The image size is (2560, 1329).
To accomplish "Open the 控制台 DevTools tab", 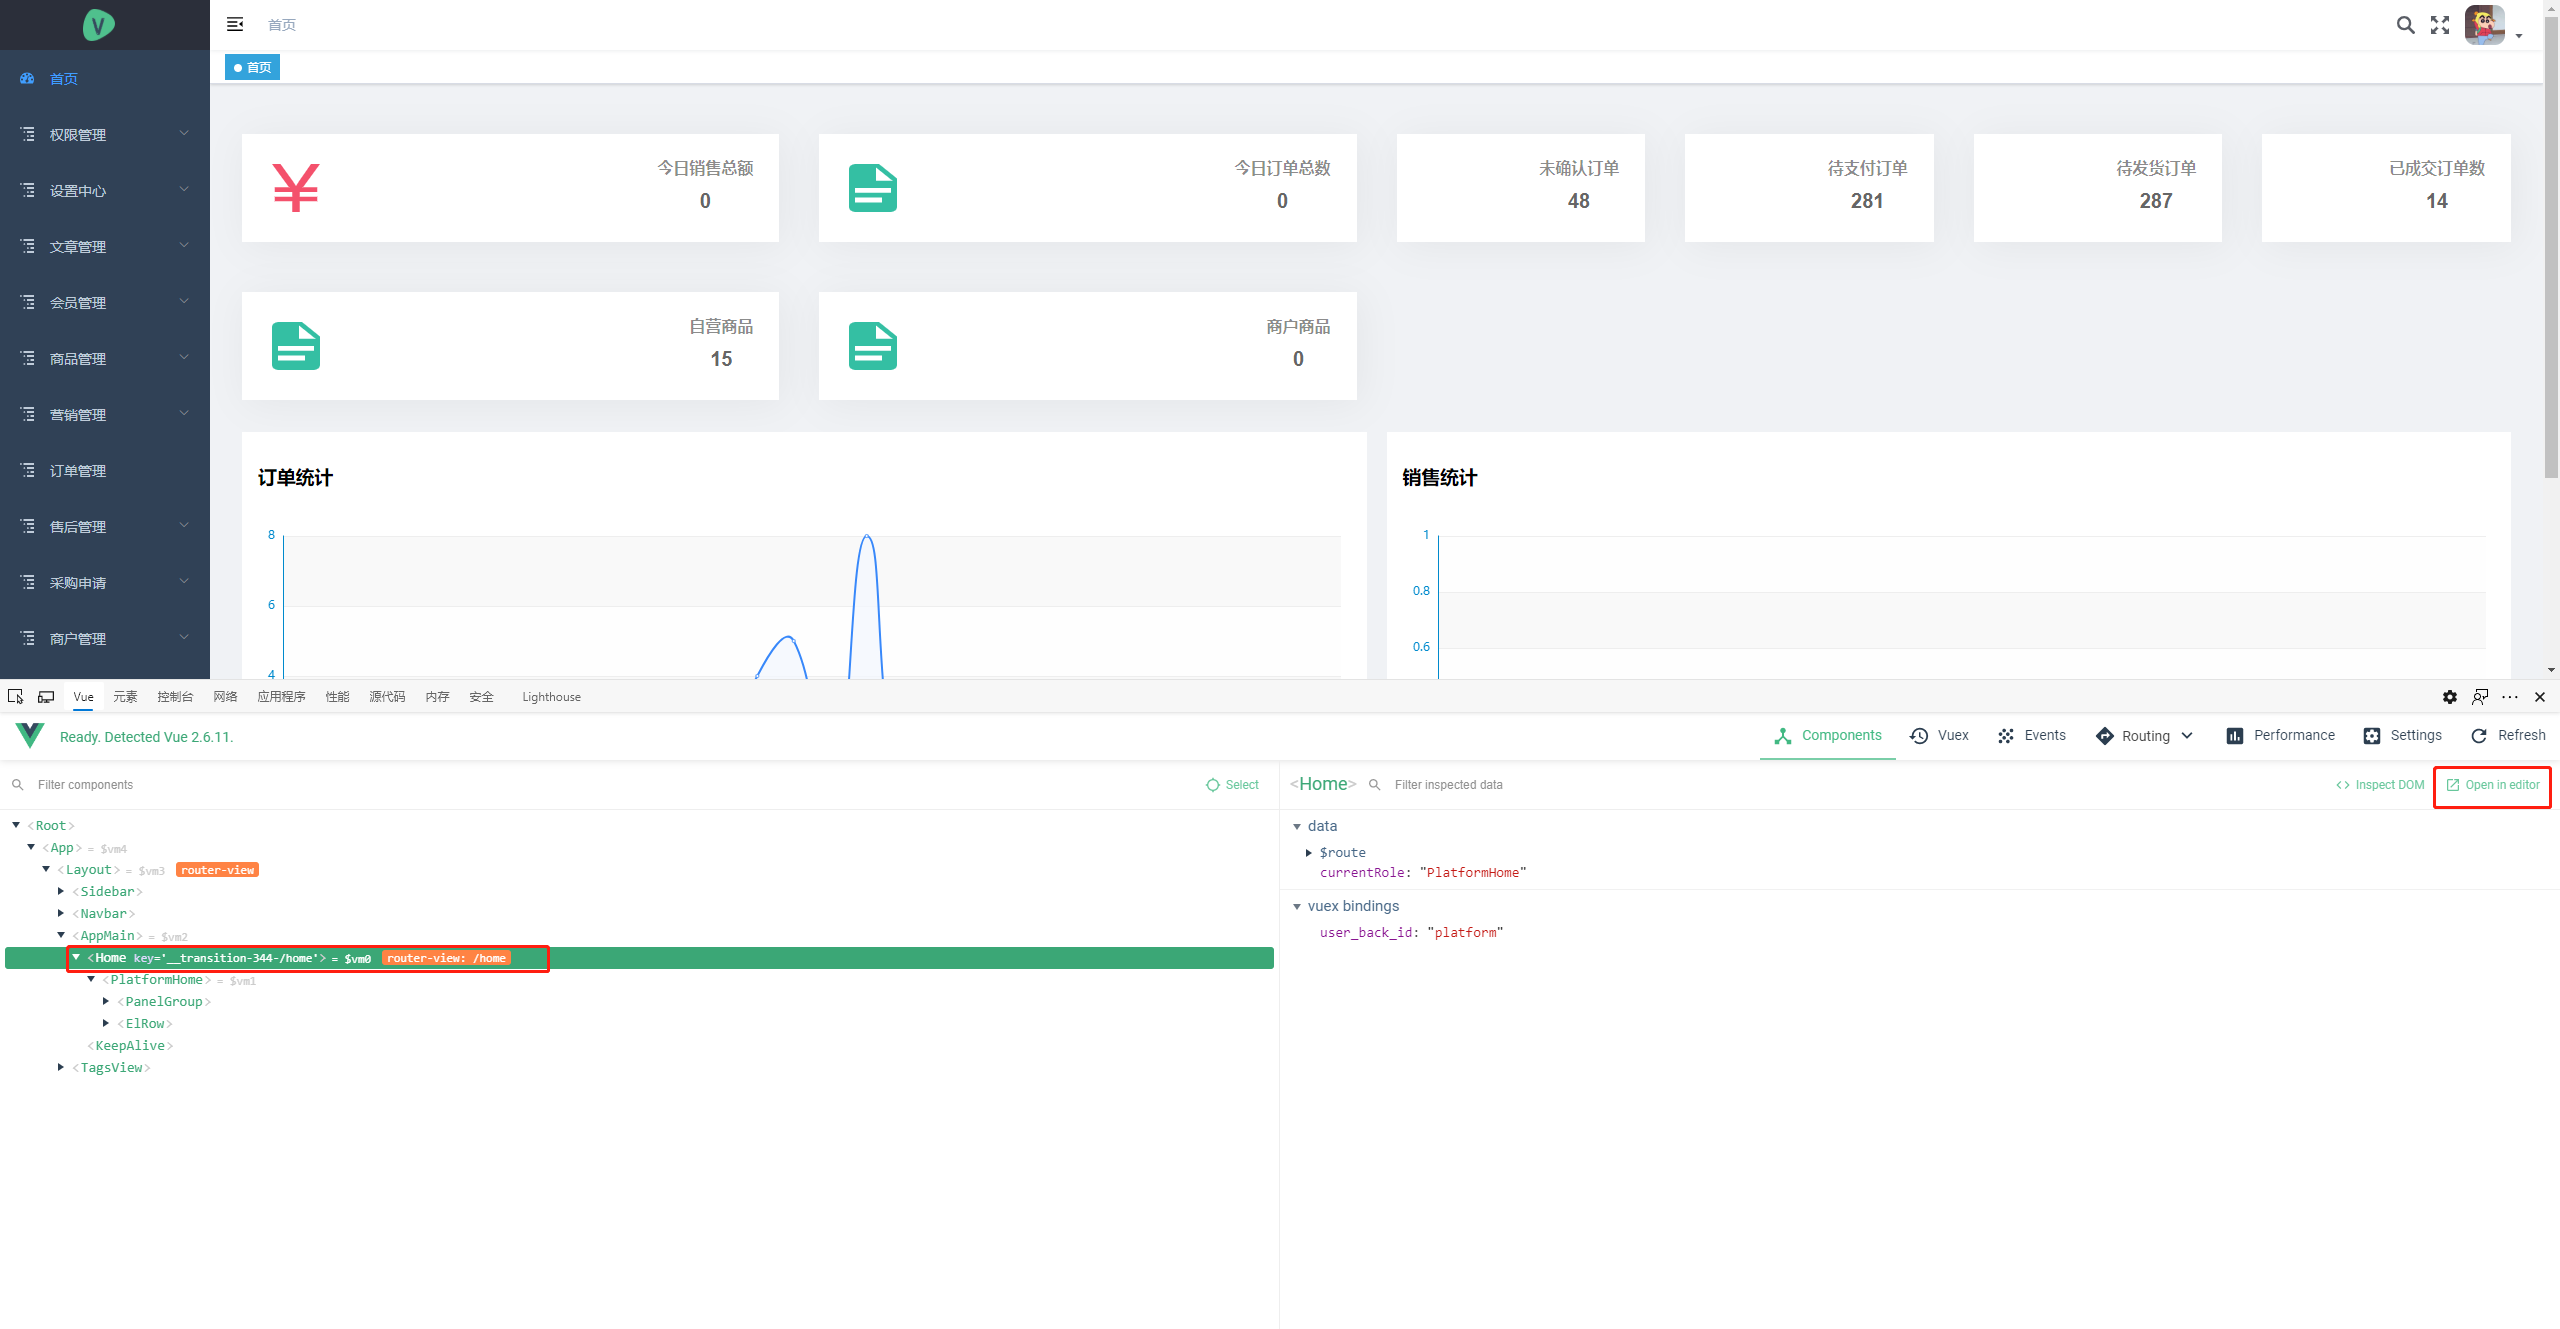I will [x=175, y=697].
